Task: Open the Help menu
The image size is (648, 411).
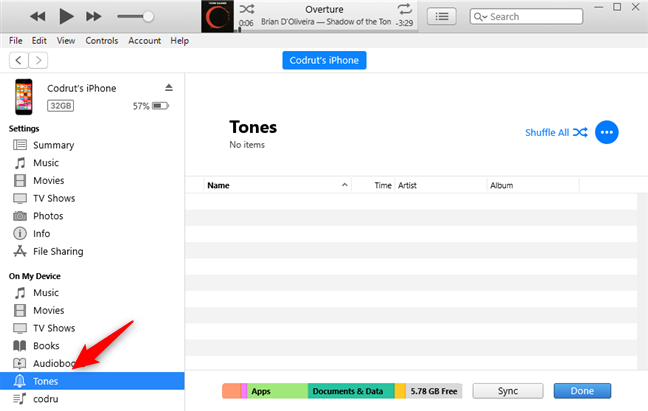Action: point(179,40)
